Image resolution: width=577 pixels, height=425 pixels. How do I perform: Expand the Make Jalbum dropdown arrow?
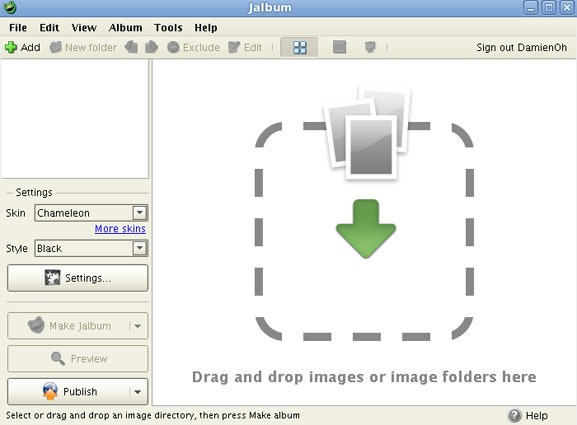[x=138, y=326]
